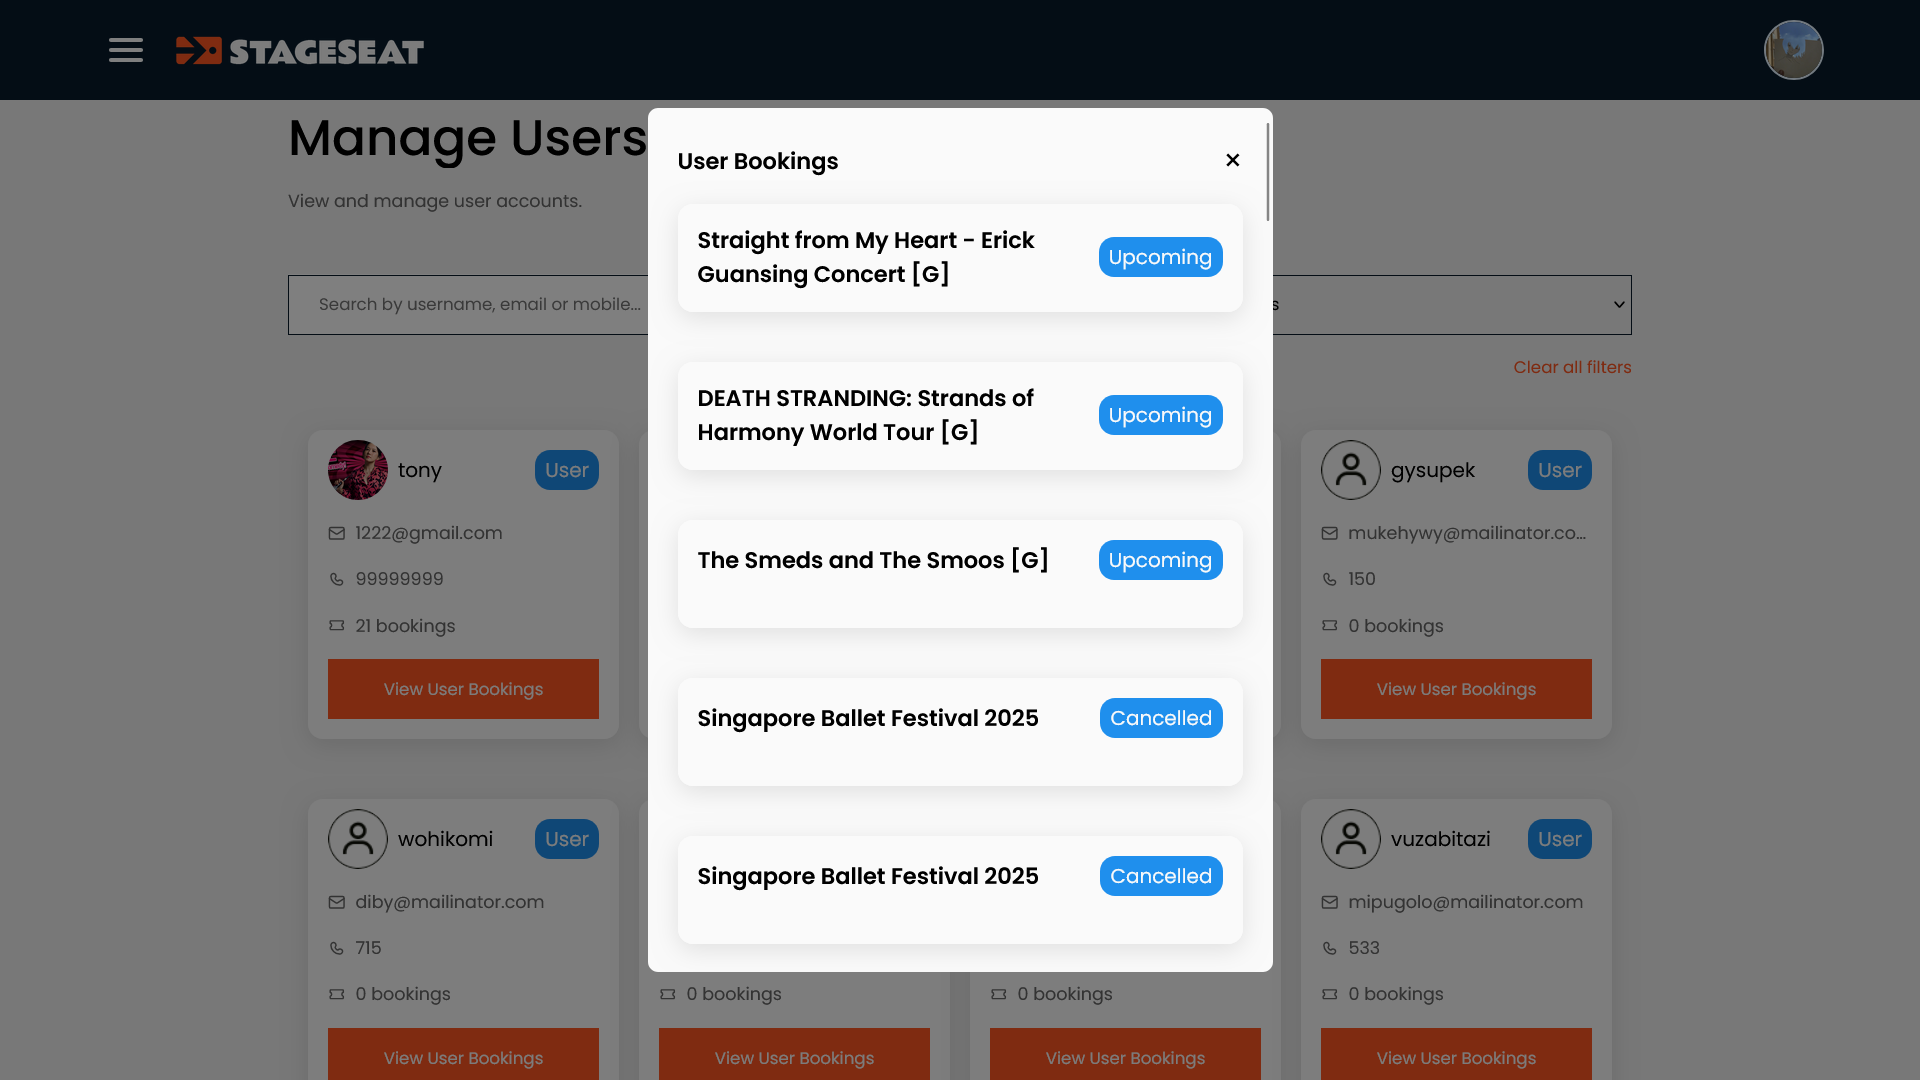View User Bookings for gysupek
Image resolution: width=1920 pixels, height=1080 pixels.
click(x=1455, y=689)
